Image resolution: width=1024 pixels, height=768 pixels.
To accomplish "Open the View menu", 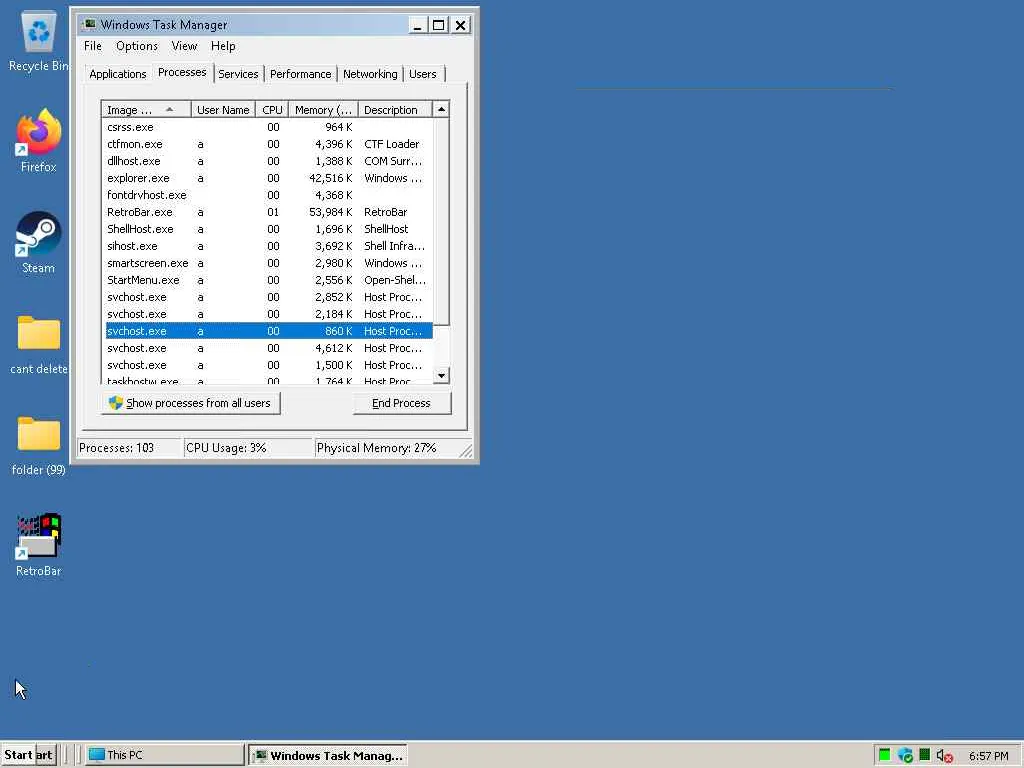I will [184, 46].
